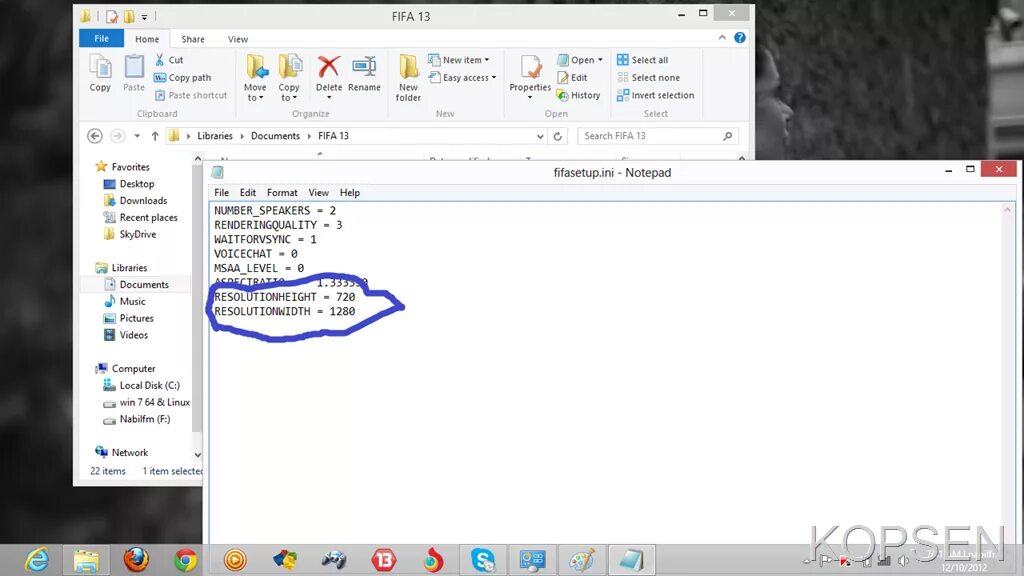The width and height of the screenshot is (1024, 576).
Task: Select Downloads in the navigation pane
Action: pyautogui.click(x=143, y=200)
